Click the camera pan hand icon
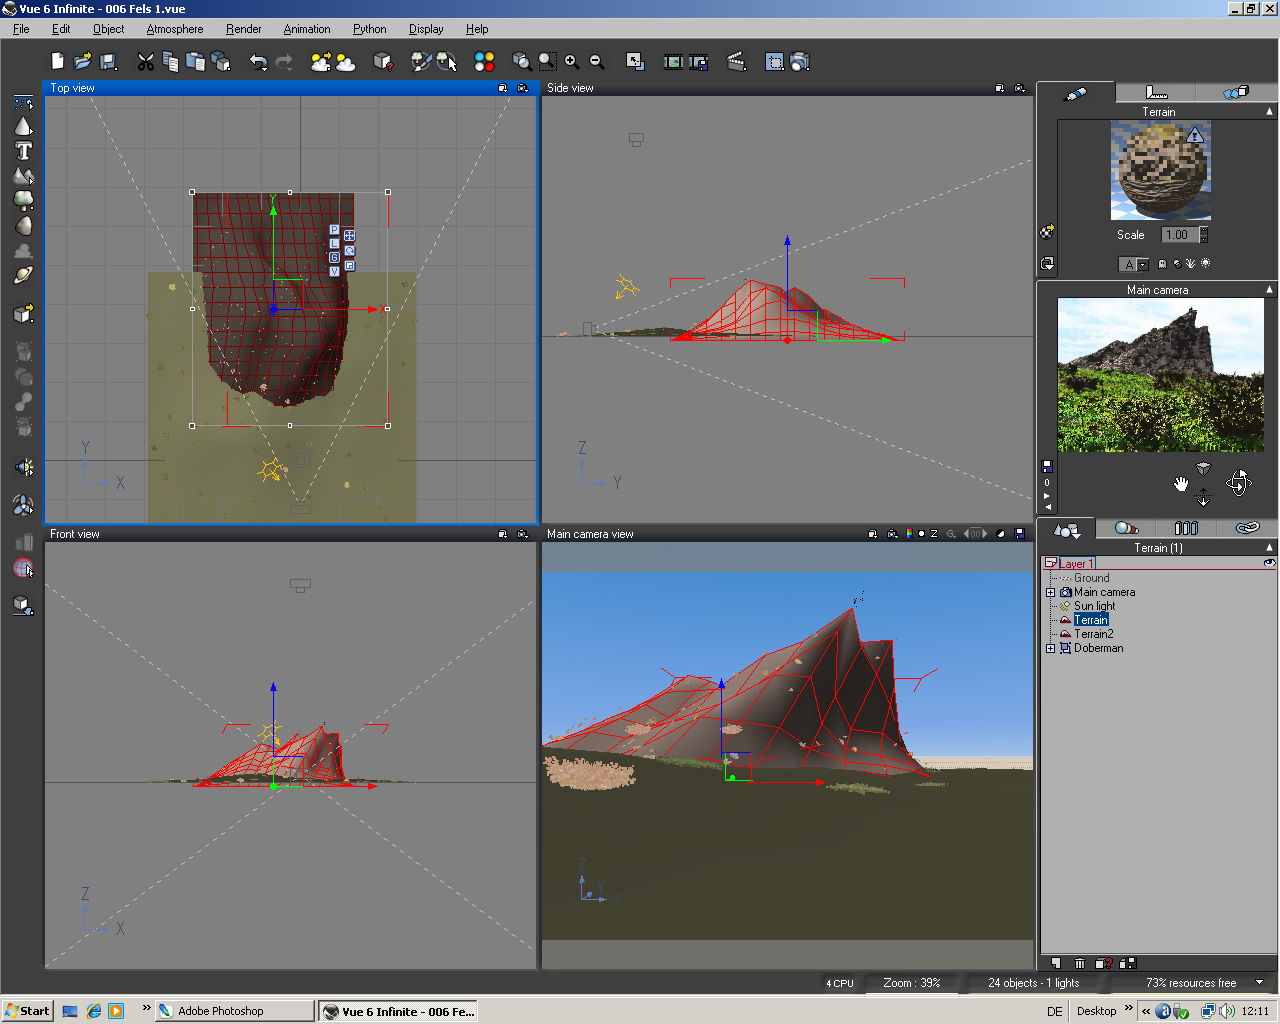The image size is (1280, 1024). point(1181,484)
